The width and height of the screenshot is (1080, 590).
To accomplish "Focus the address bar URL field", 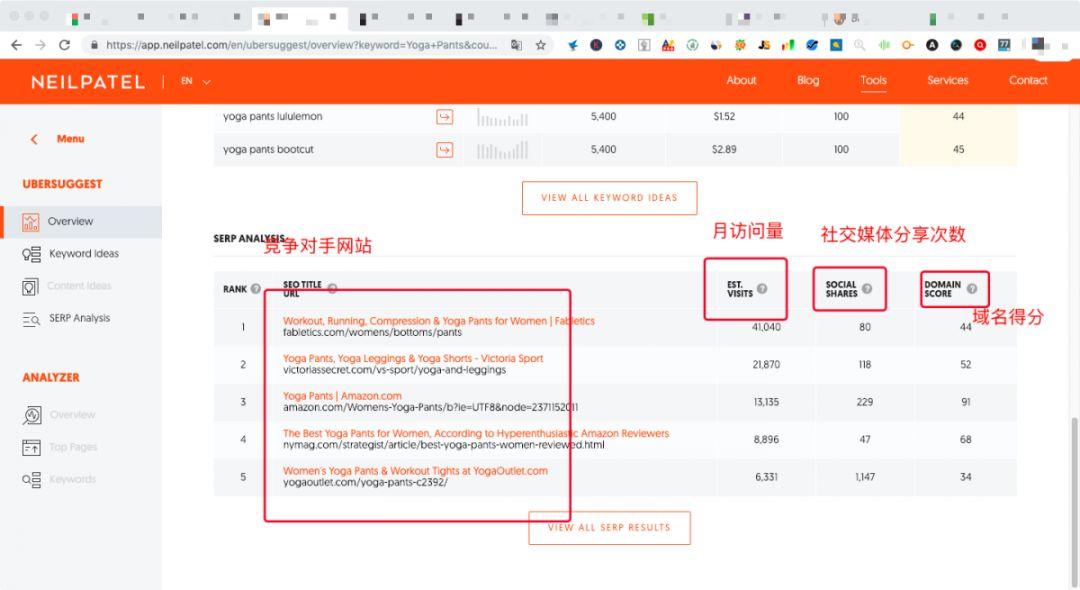I will click(x=301, y=45).
